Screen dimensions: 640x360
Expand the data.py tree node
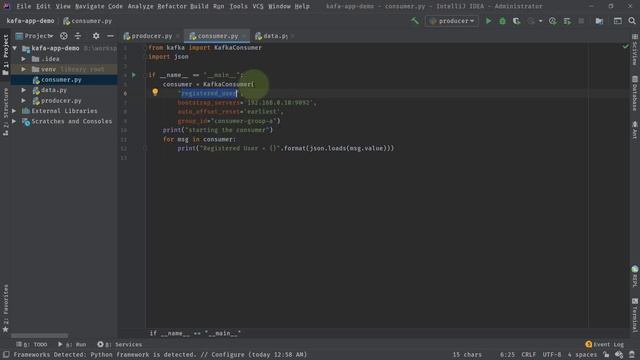(x=24, y=90)
